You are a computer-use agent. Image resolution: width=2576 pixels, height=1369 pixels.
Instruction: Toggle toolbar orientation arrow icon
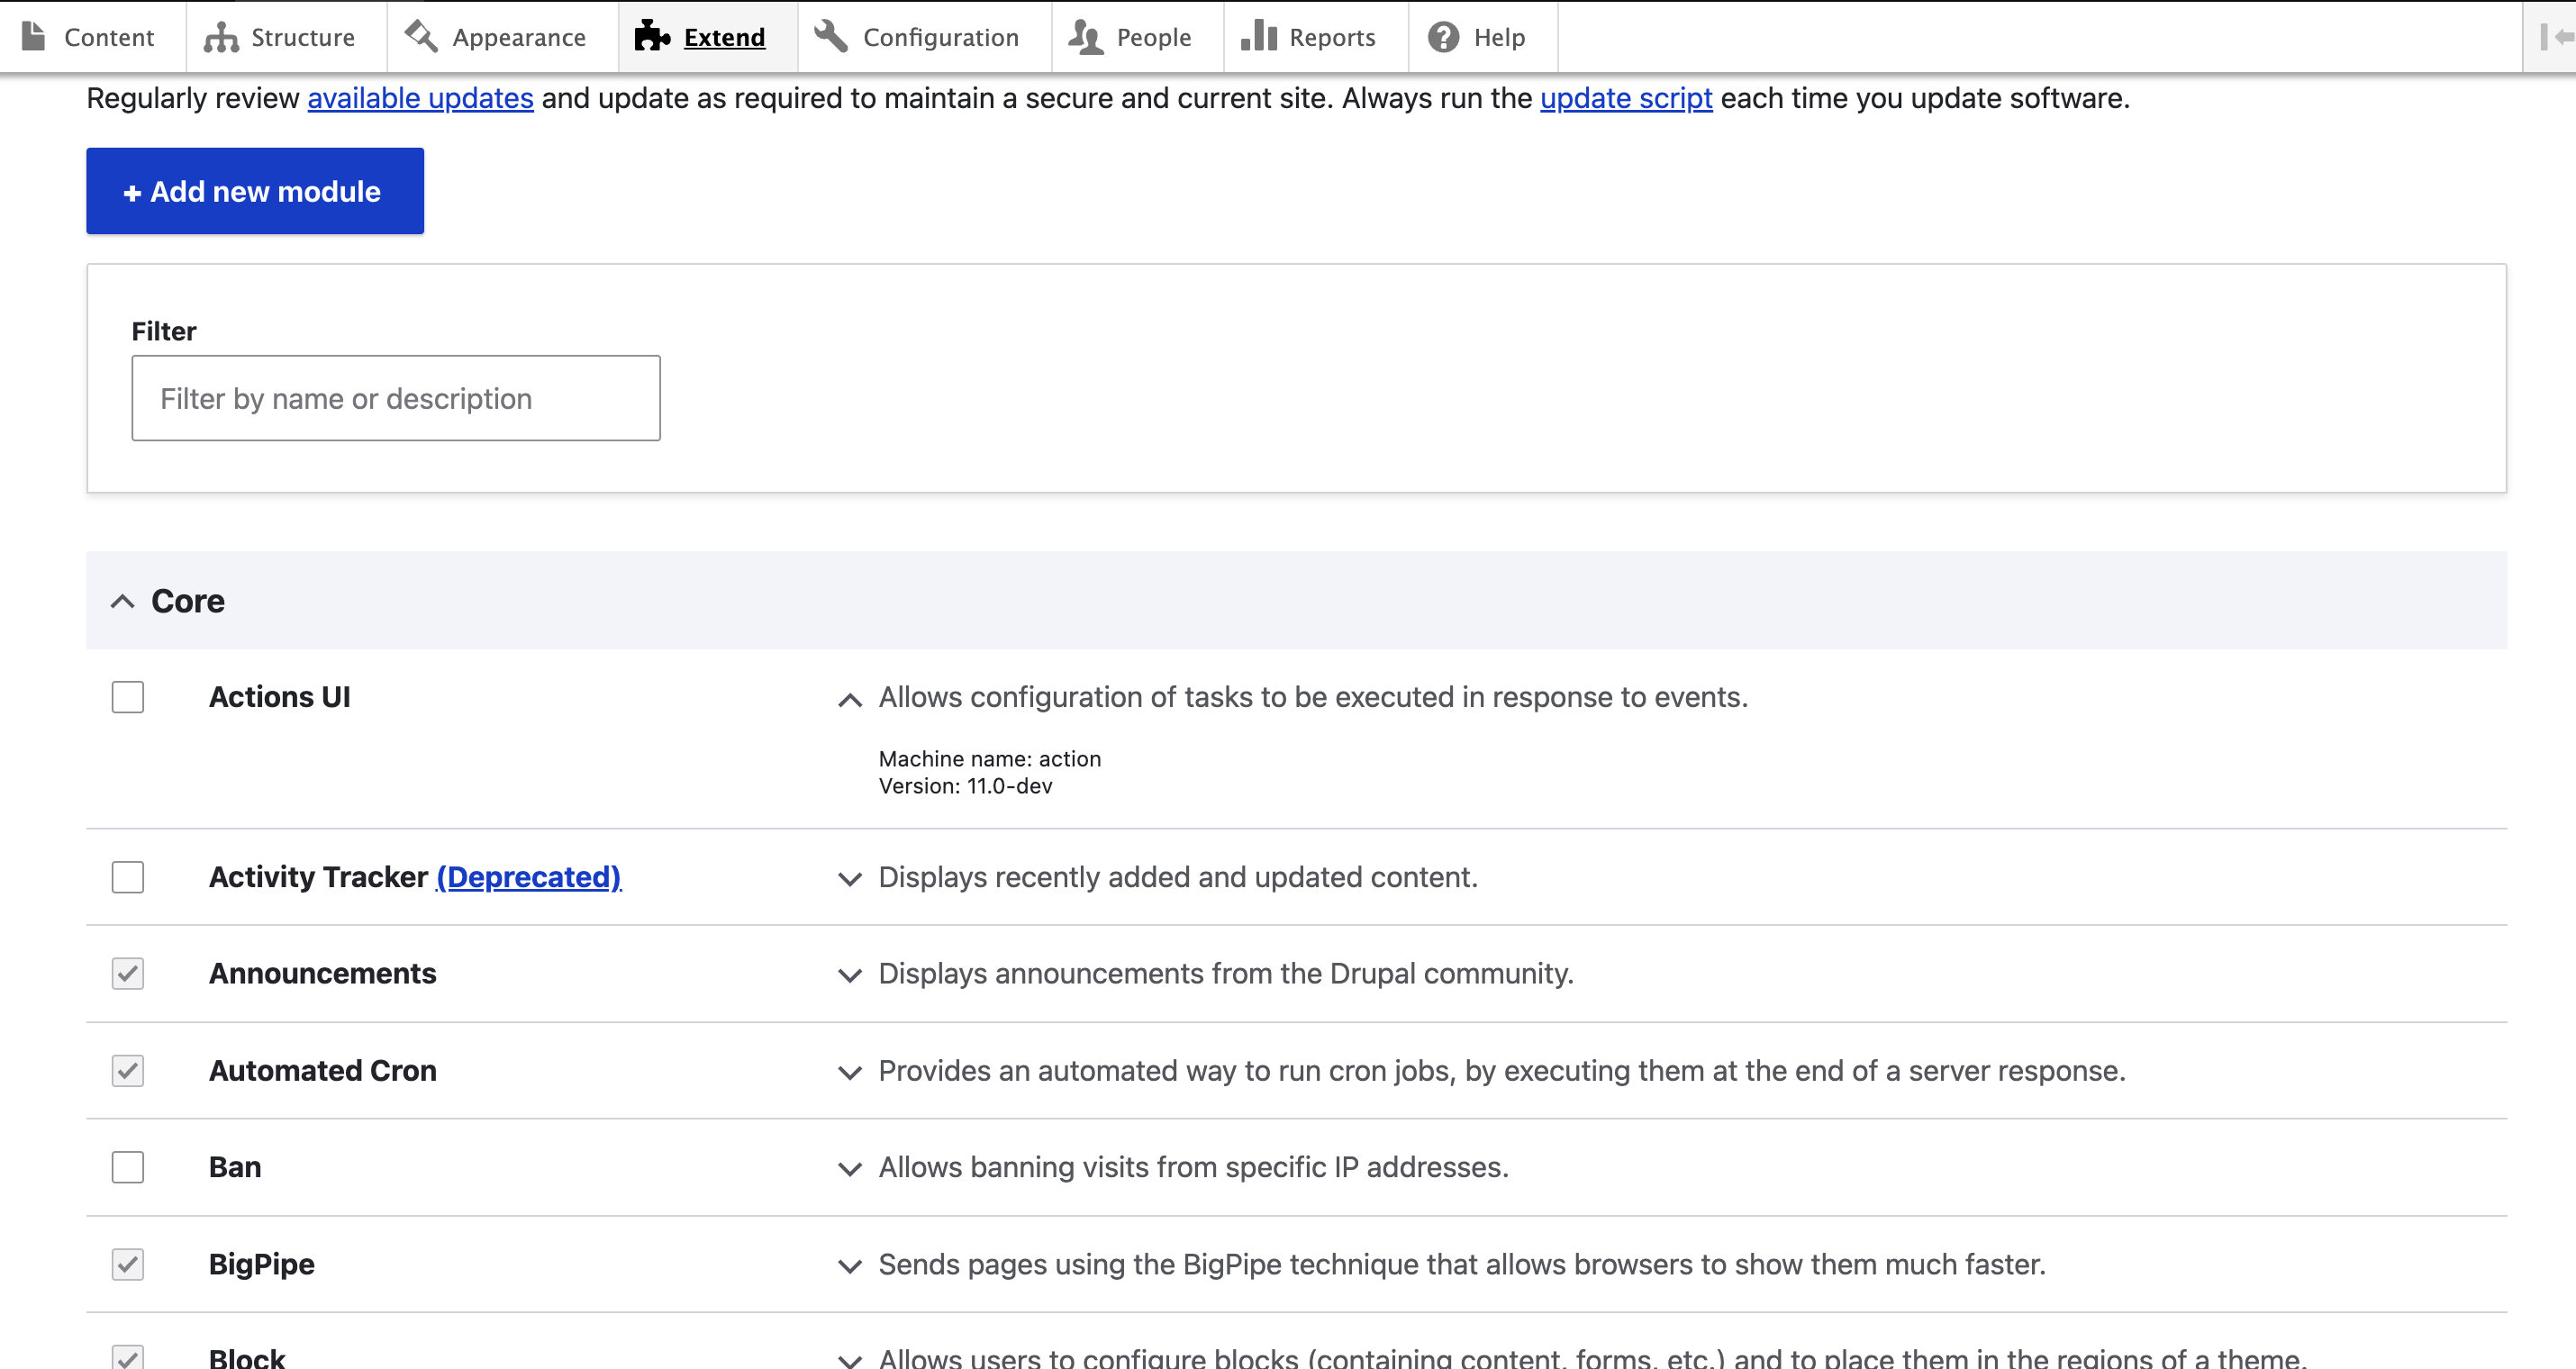point(2557,37)
